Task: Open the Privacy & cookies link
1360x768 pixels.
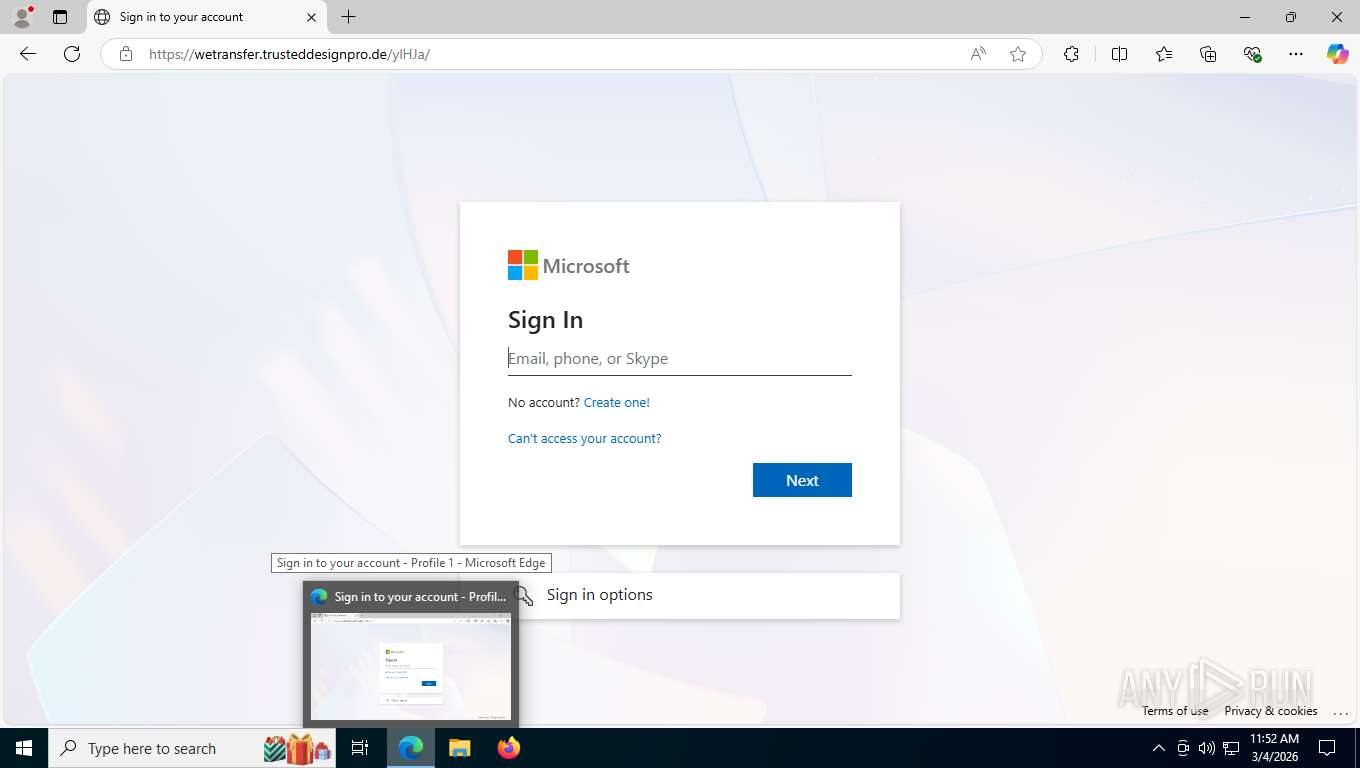Action: click(1271, 711)
